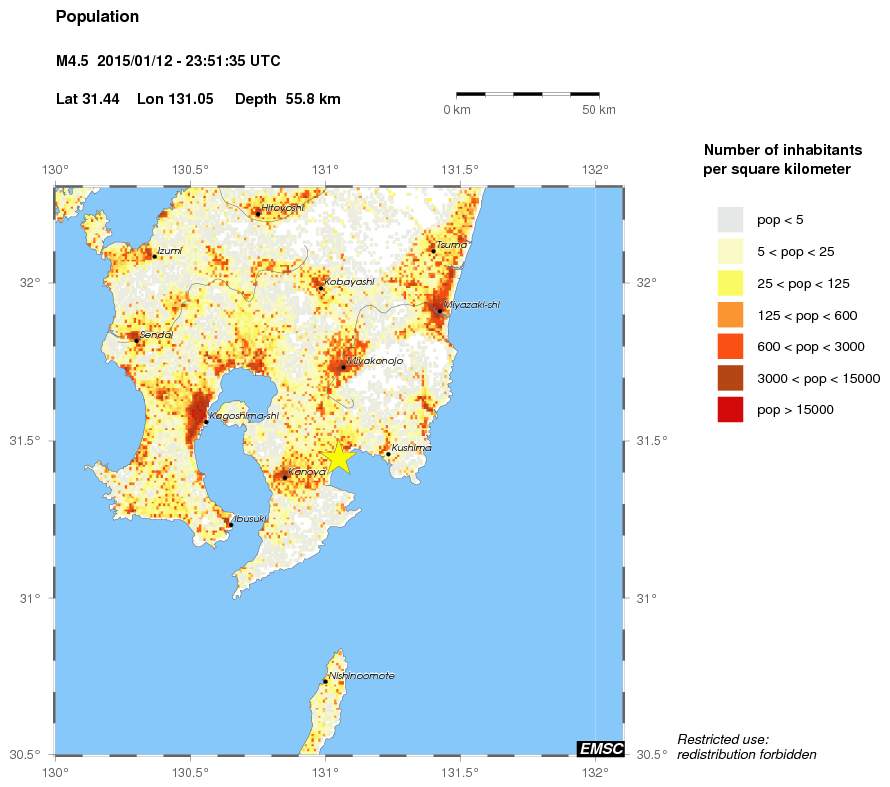Click the 0-50 km scale bar
Viewport: 890px width, 787px height.
(528, 96)
